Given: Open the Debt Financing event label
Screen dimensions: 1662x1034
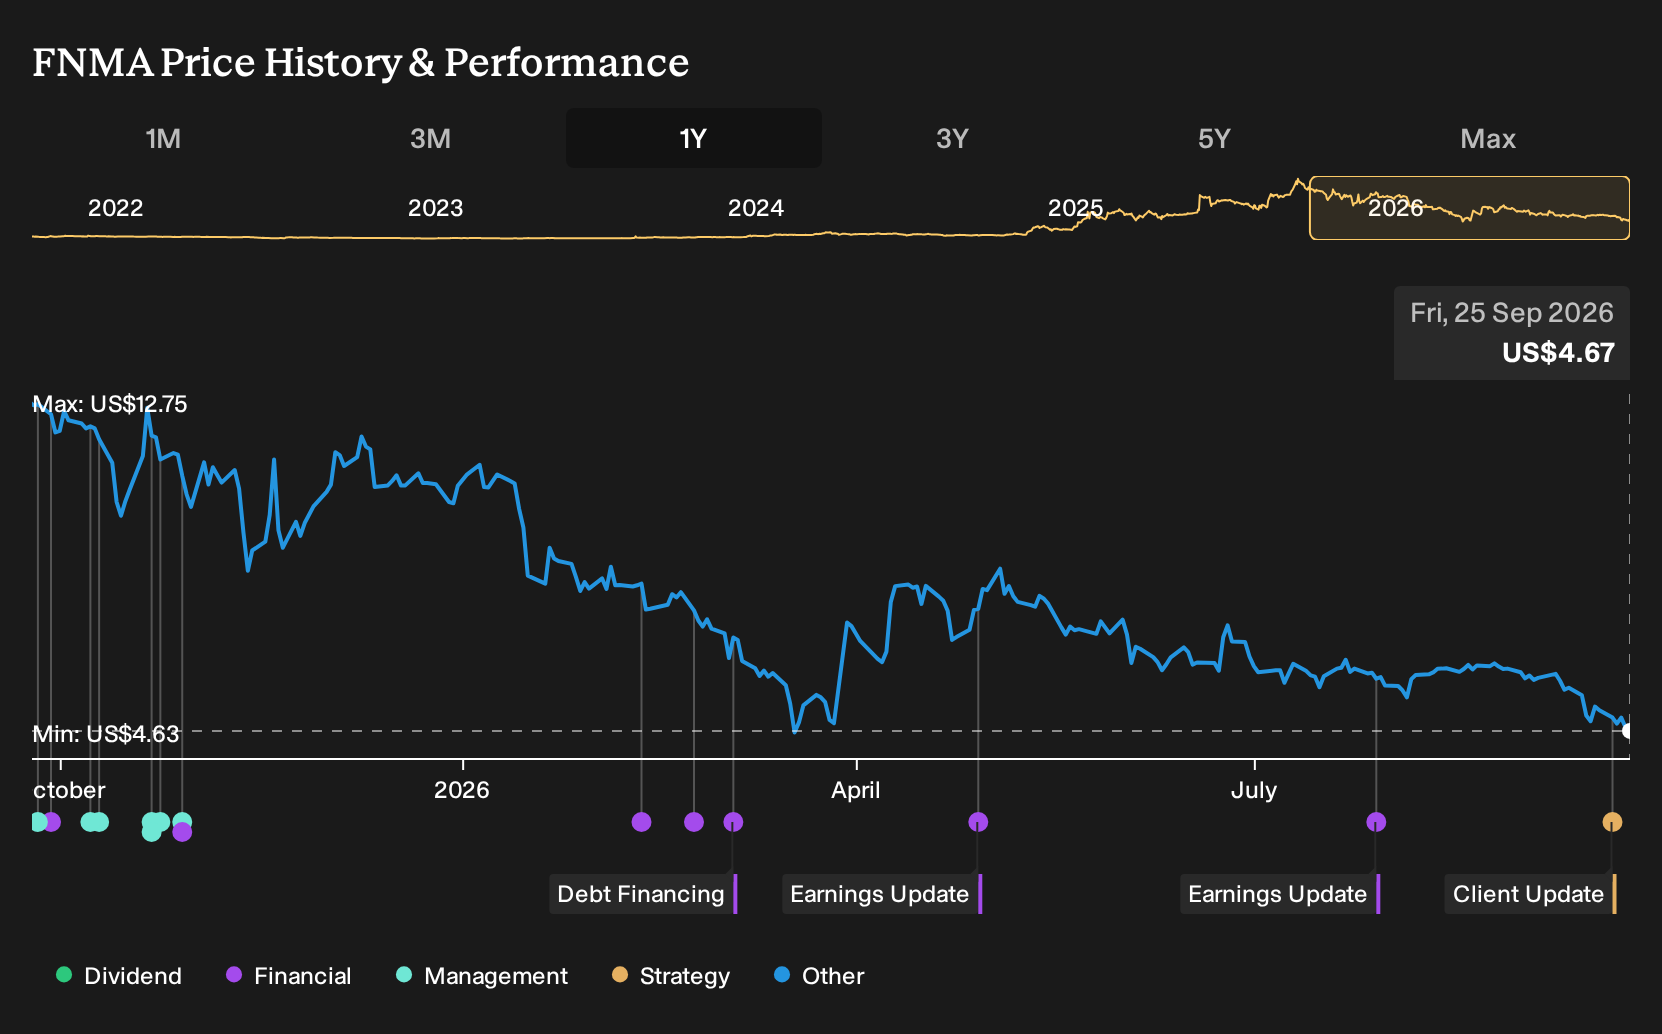Looking at the screenshot, I should coord(643,894).
